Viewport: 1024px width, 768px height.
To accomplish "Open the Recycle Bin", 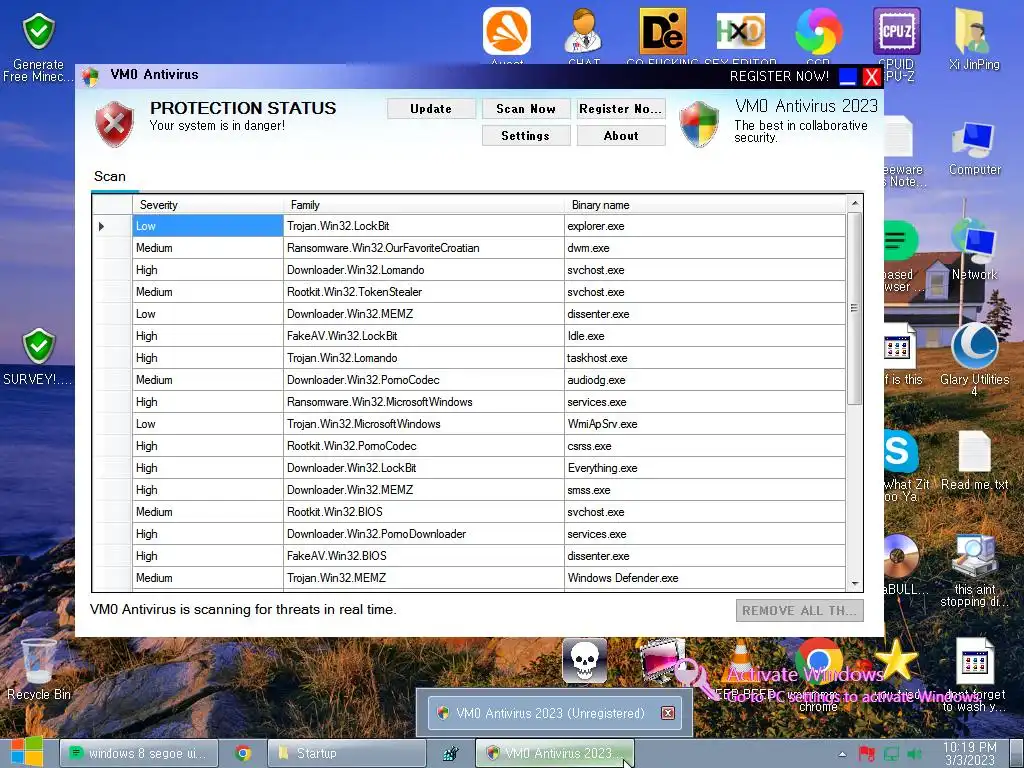I will [x=39, y=661].
